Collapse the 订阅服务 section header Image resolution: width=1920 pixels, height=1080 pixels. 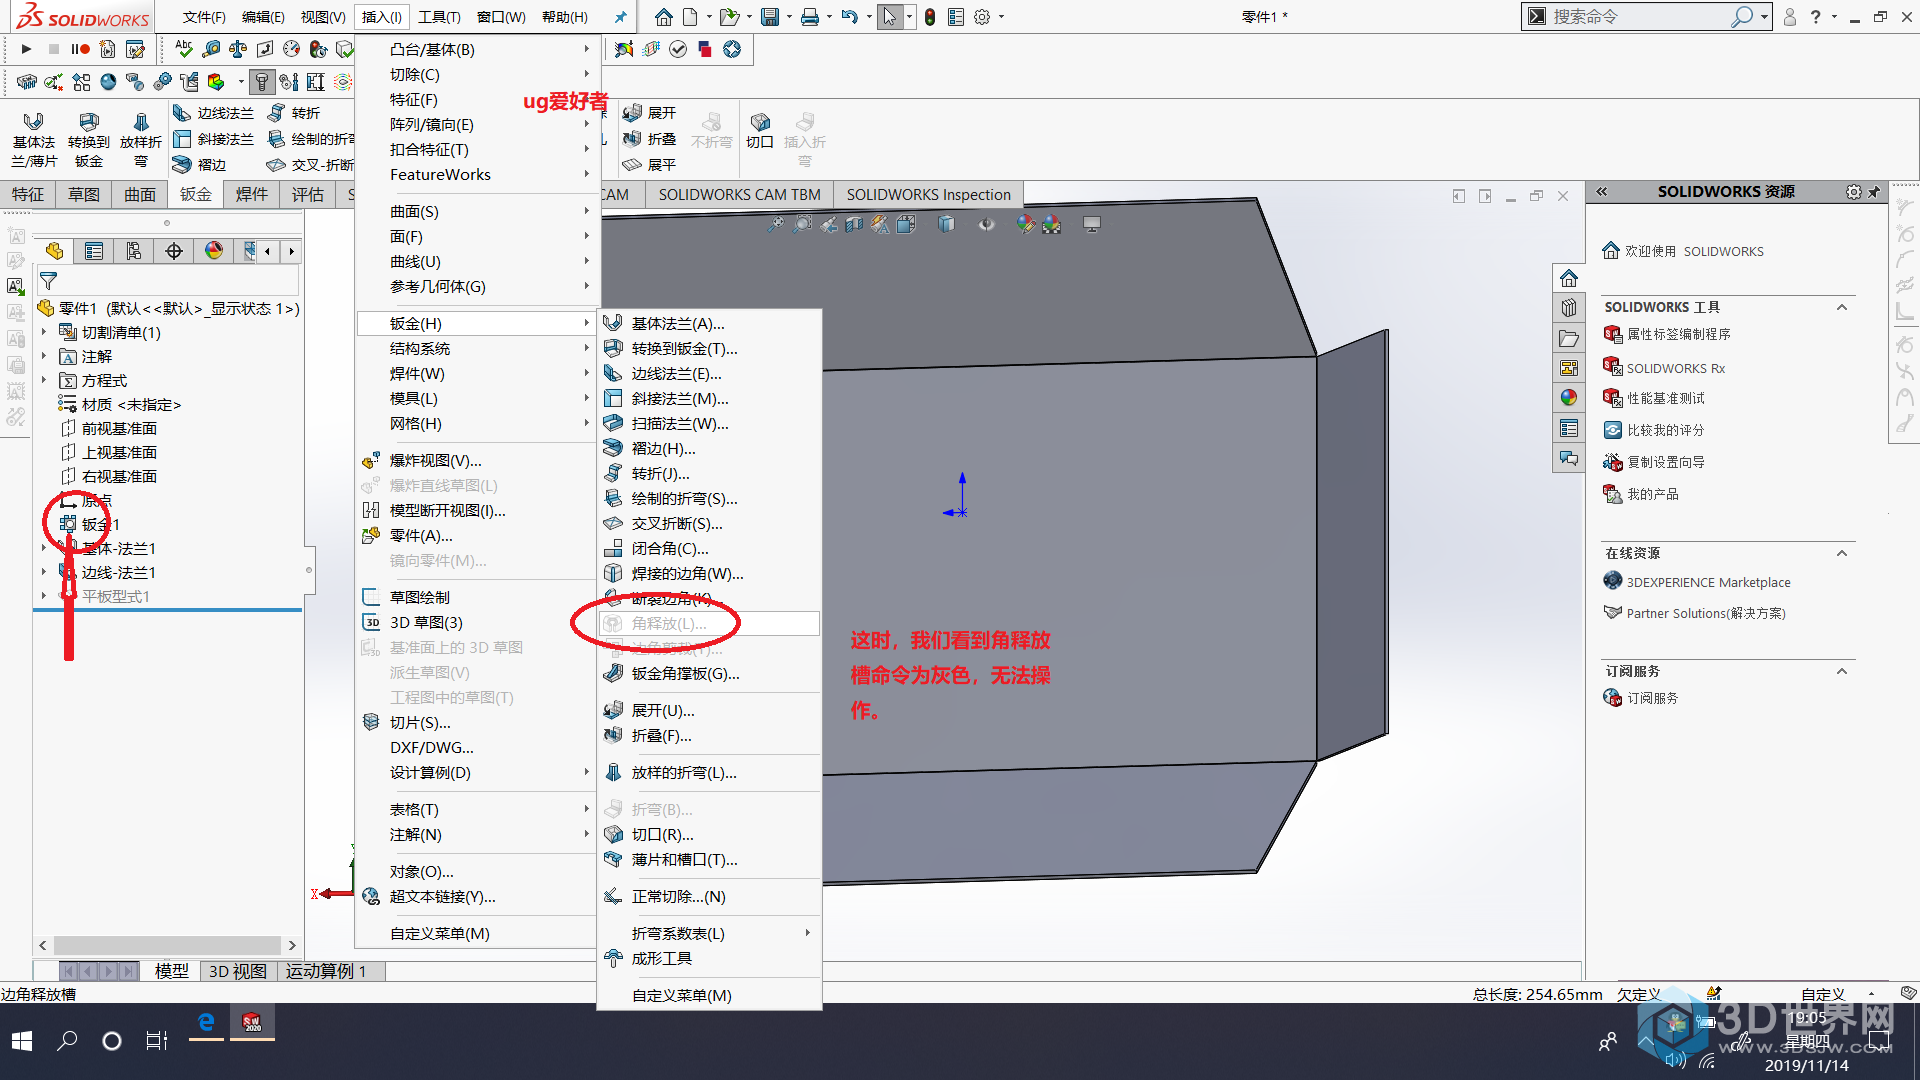[1842, 671]
